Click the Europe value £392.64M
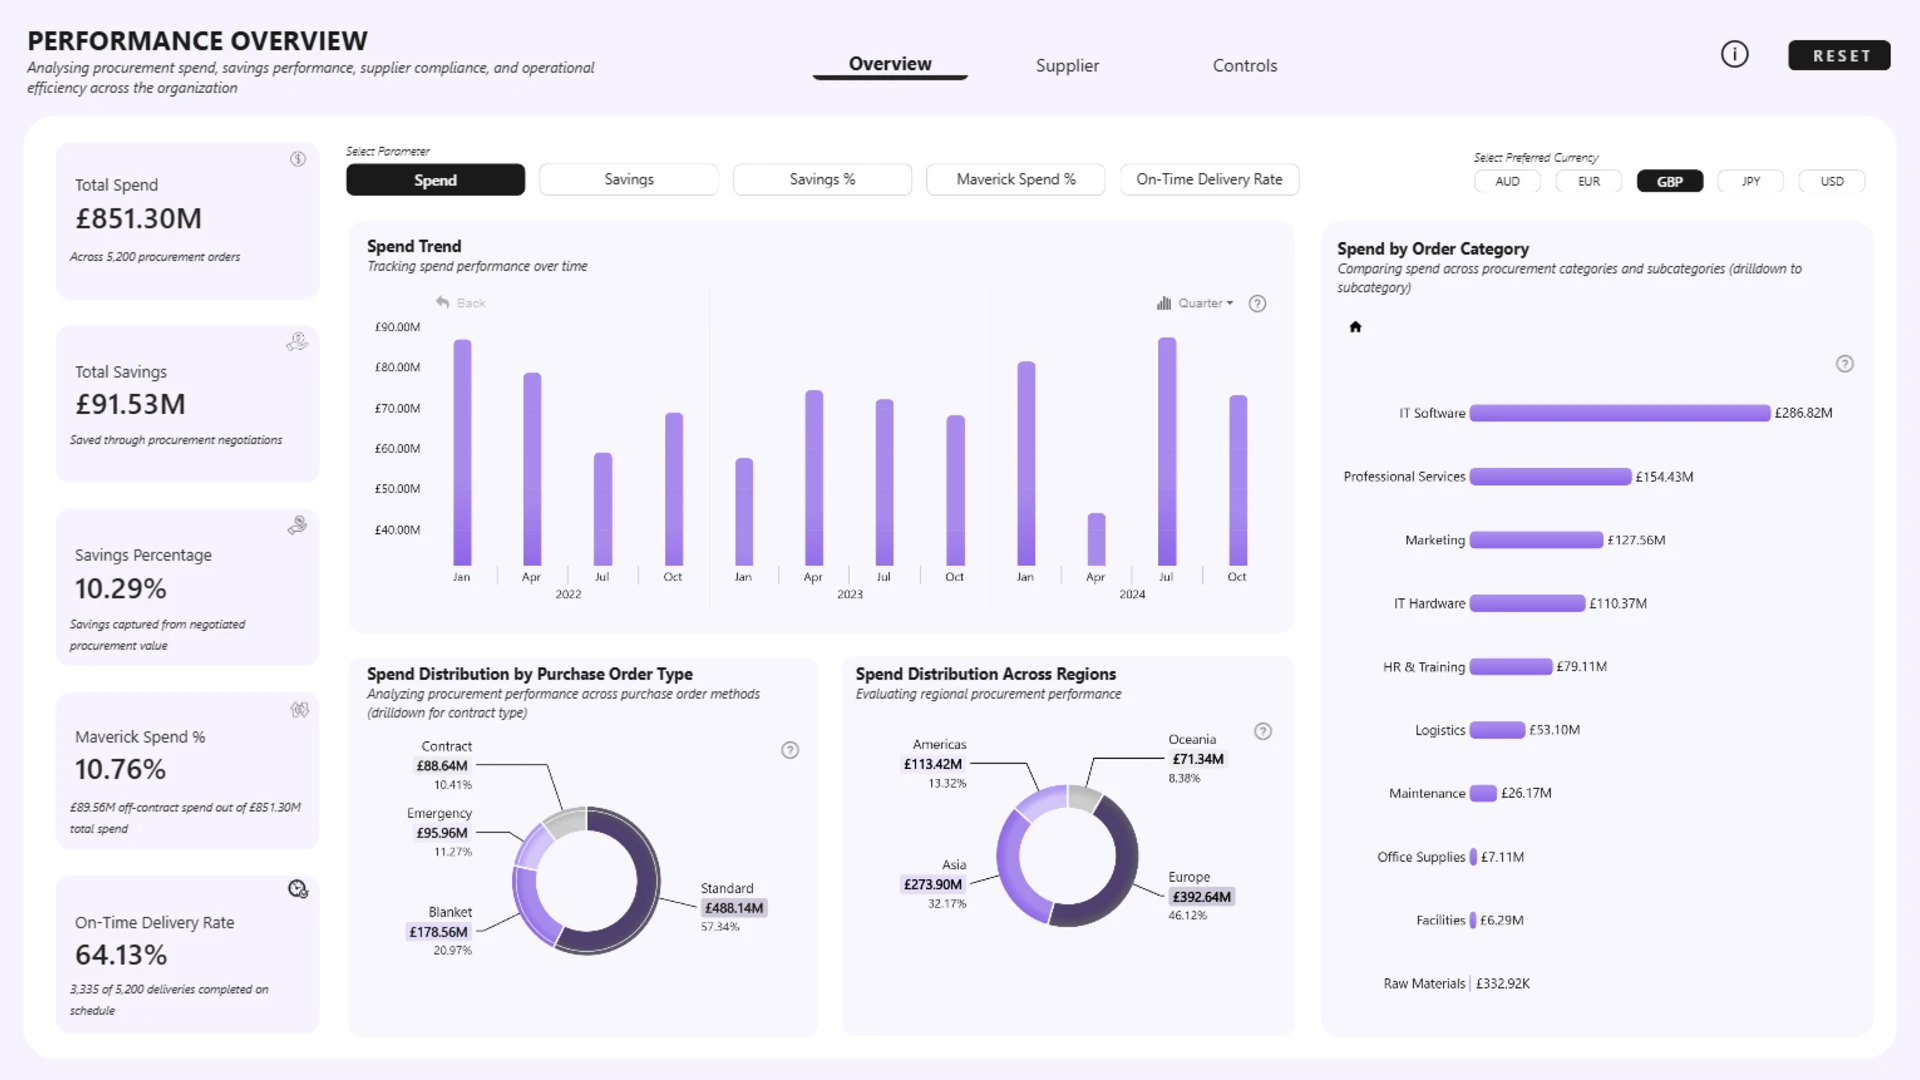The width and height of the screenshot is (1920, 1080). (1202, 897)
